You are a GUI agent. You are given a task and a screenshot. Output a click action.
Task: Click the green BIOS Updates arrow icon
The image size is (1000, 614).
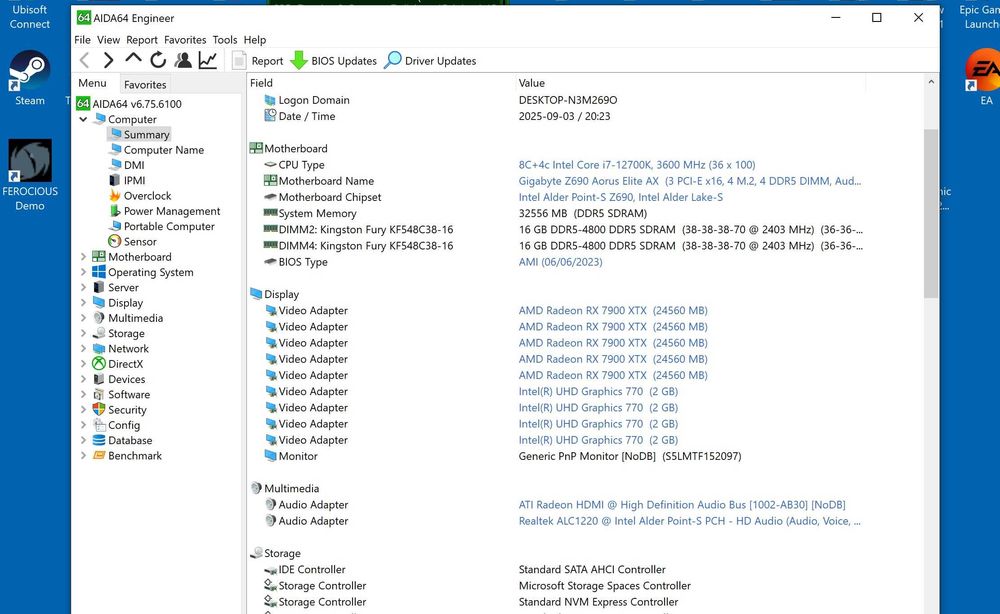pyautogui.click(x=298, y=61)
